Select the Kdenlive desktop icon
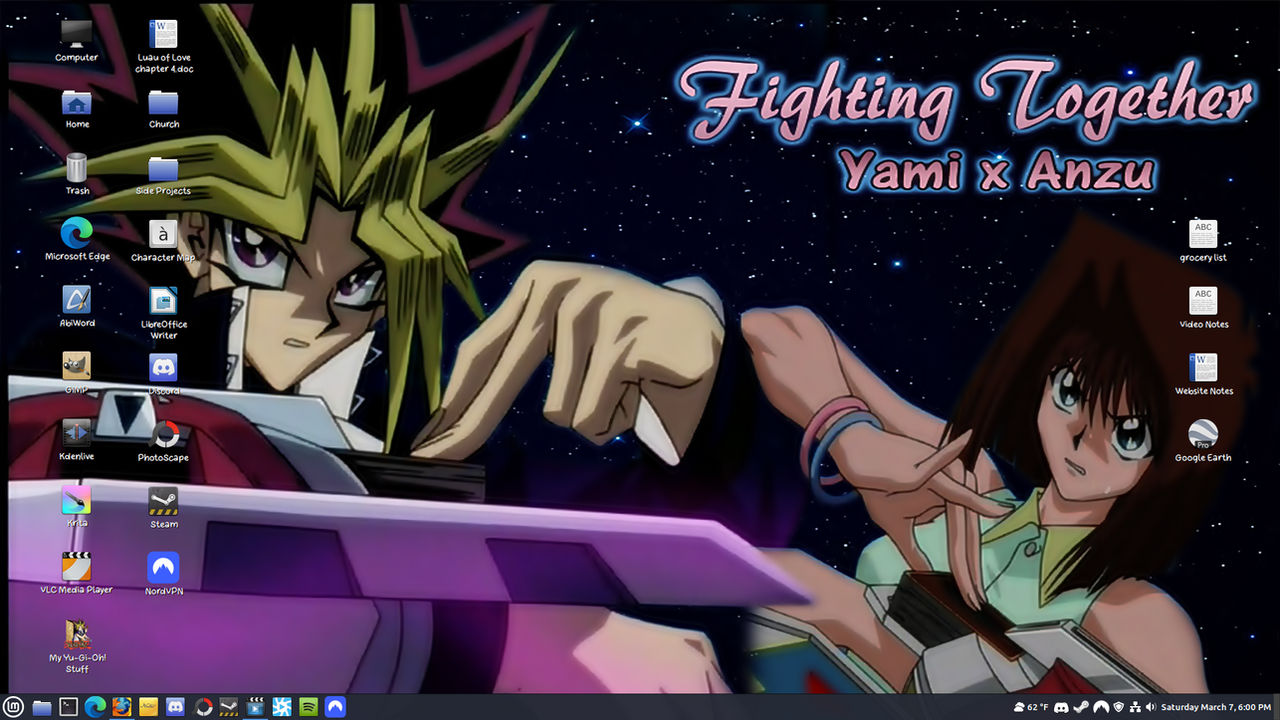The width and height of the screenshot is (1280, 720). pyautogui.click(x=77, y=440)
